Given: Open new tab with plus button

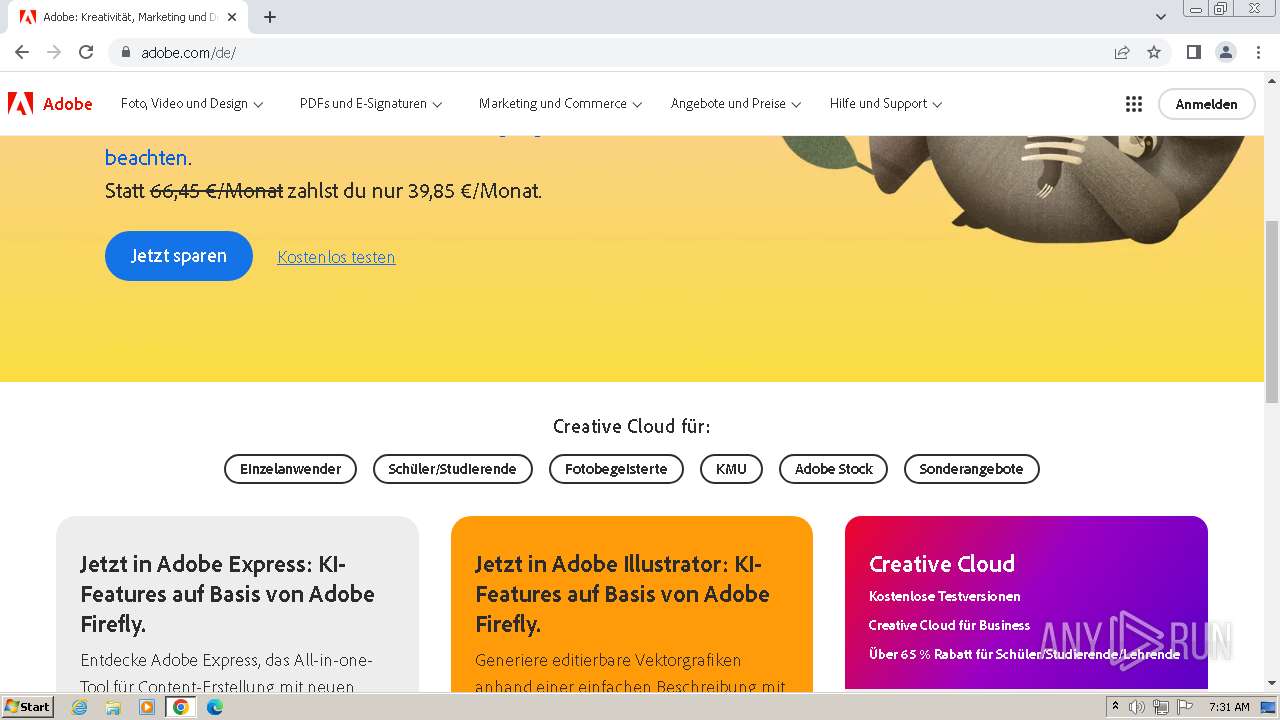Looking at the screenshot, I should tap(270, 17).
